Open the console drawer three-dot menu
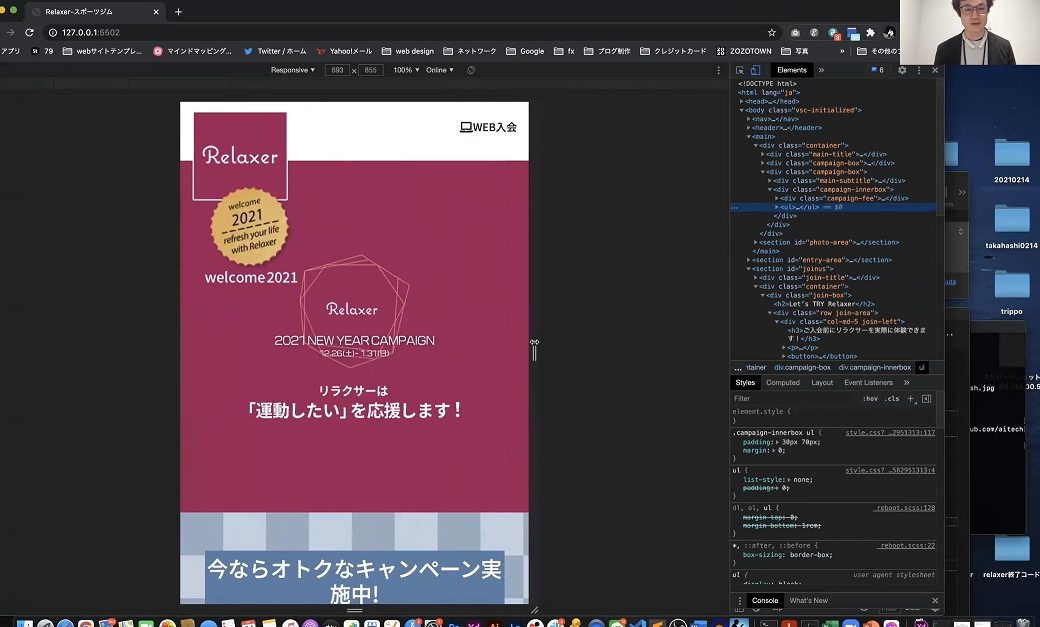Screen dimensions: 1040x627 (740, 600)
